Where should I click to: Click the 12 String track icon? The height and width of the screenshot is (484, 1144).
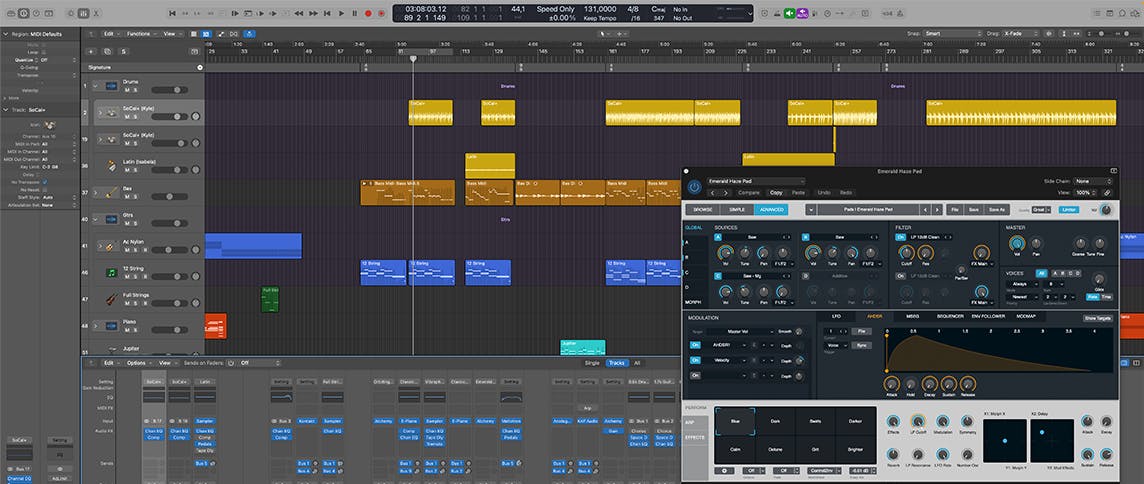point(112,272)
